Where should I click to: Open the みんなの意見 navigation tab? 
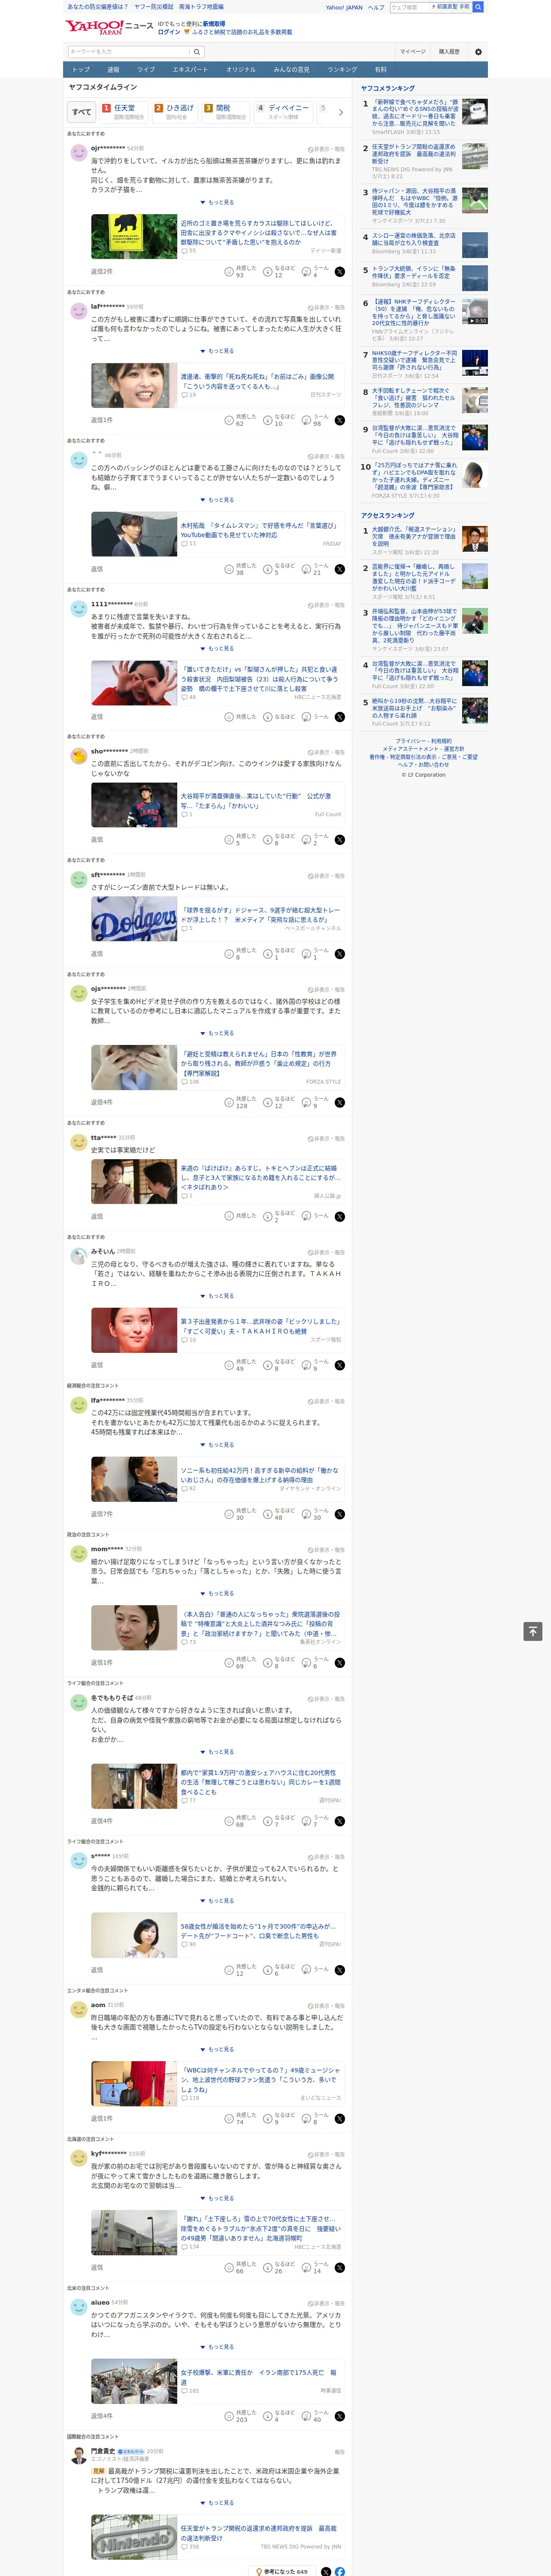tap(291, 69)
